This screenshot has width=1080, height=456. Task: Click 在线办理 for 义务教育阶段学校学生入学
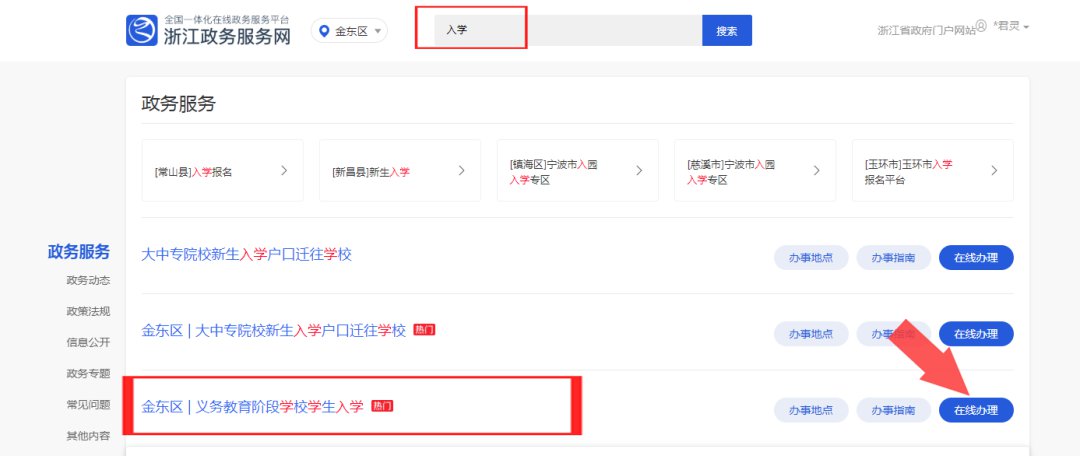[x=975, y=410]
